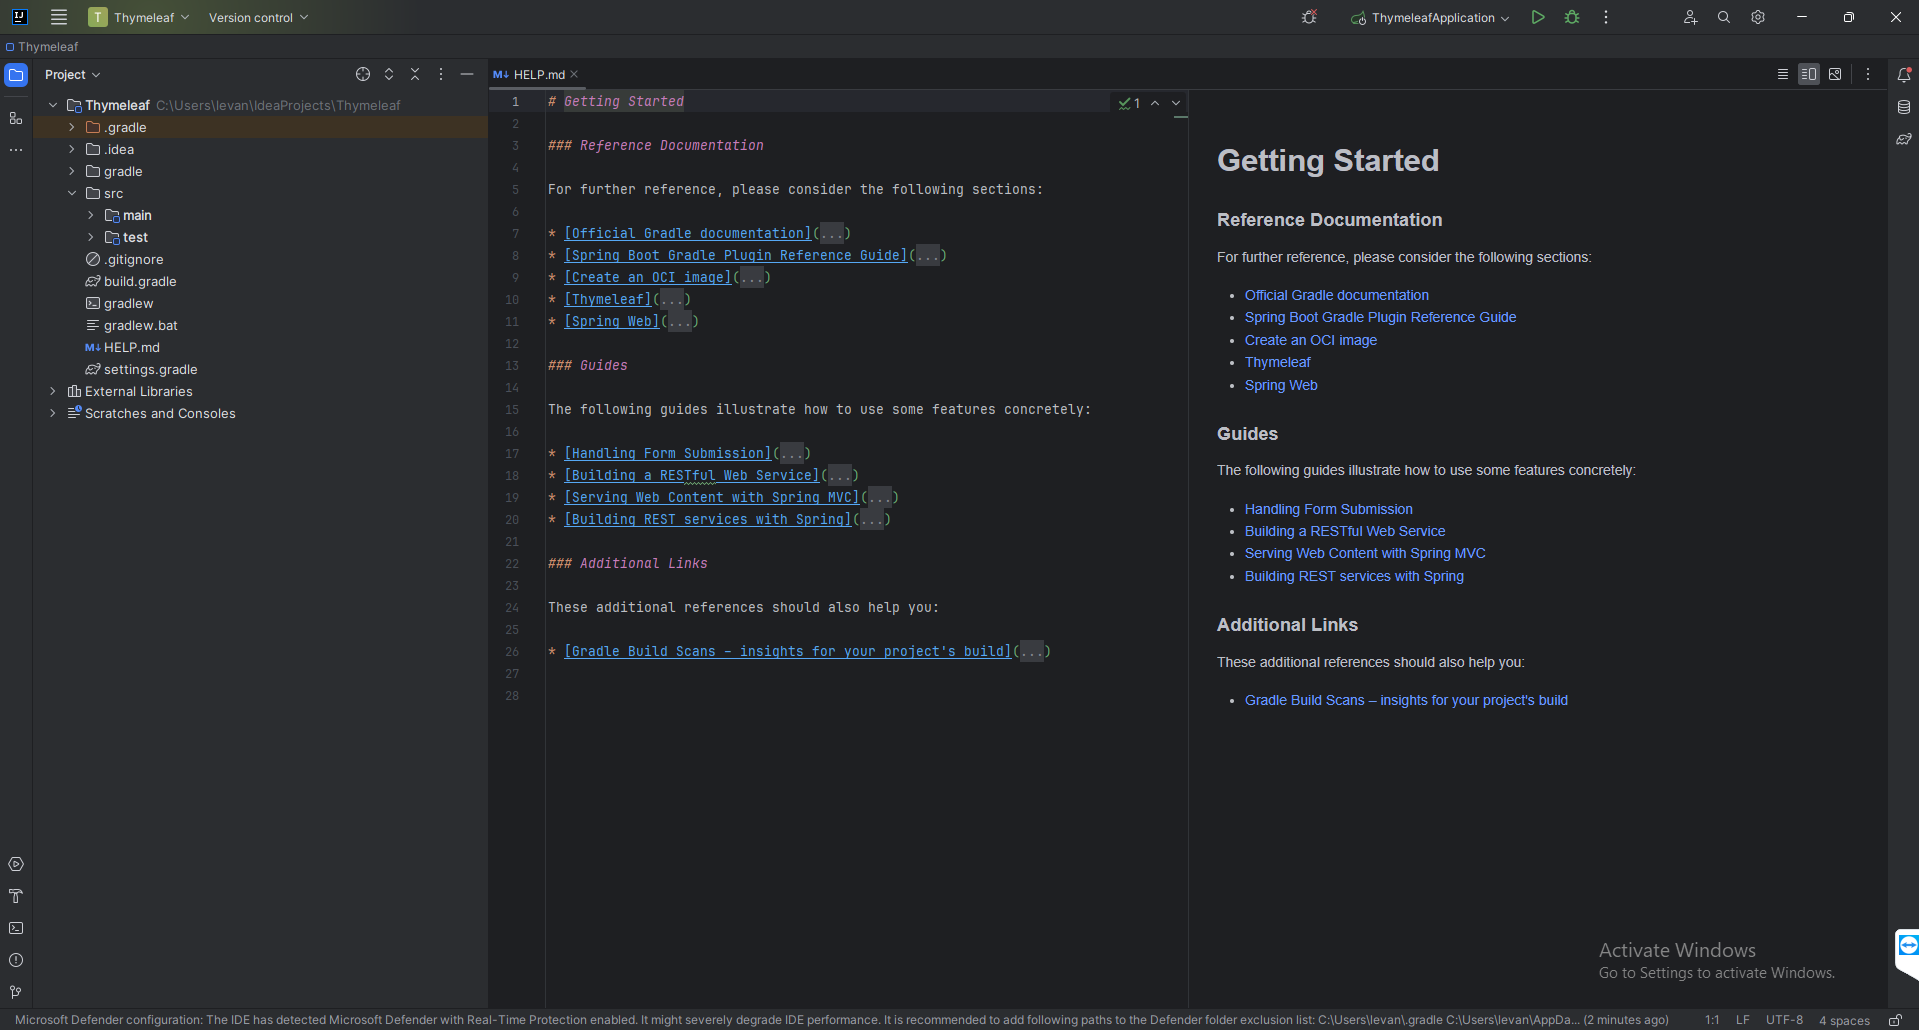Expand all in project tree
The image size is (1919, 1030).
point(389,74)
